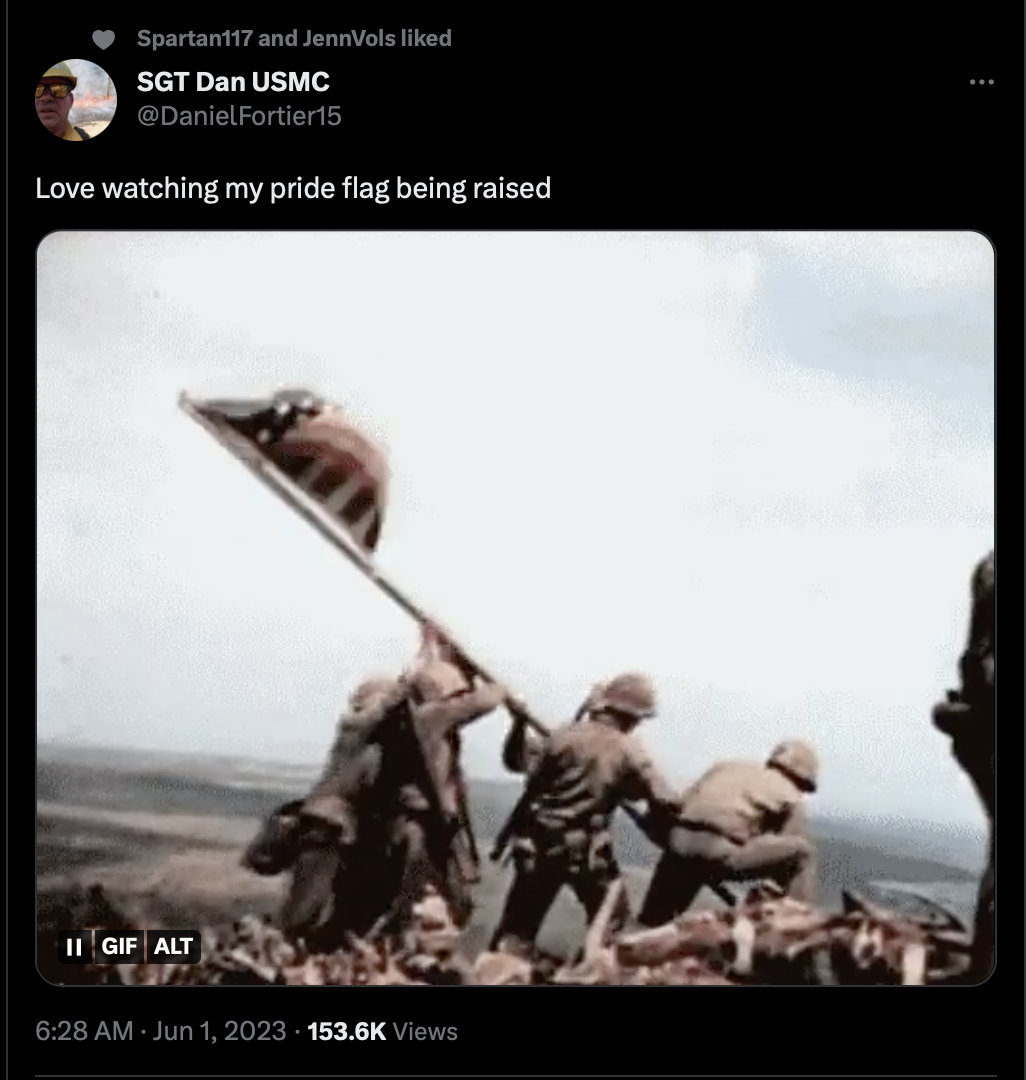Open SGT Dan USMC profile picture
The height and width of the screenshot is (1080, 1026).
[76, 100]
